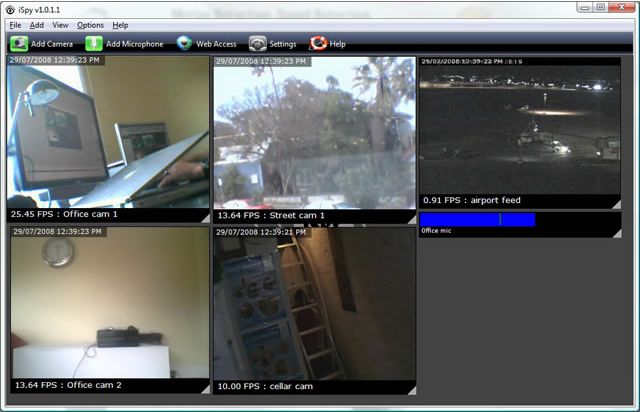This screenshot has height=412, width=640.
Task: Open the Help menu in menu bar
Action: (x=121, y=25)
